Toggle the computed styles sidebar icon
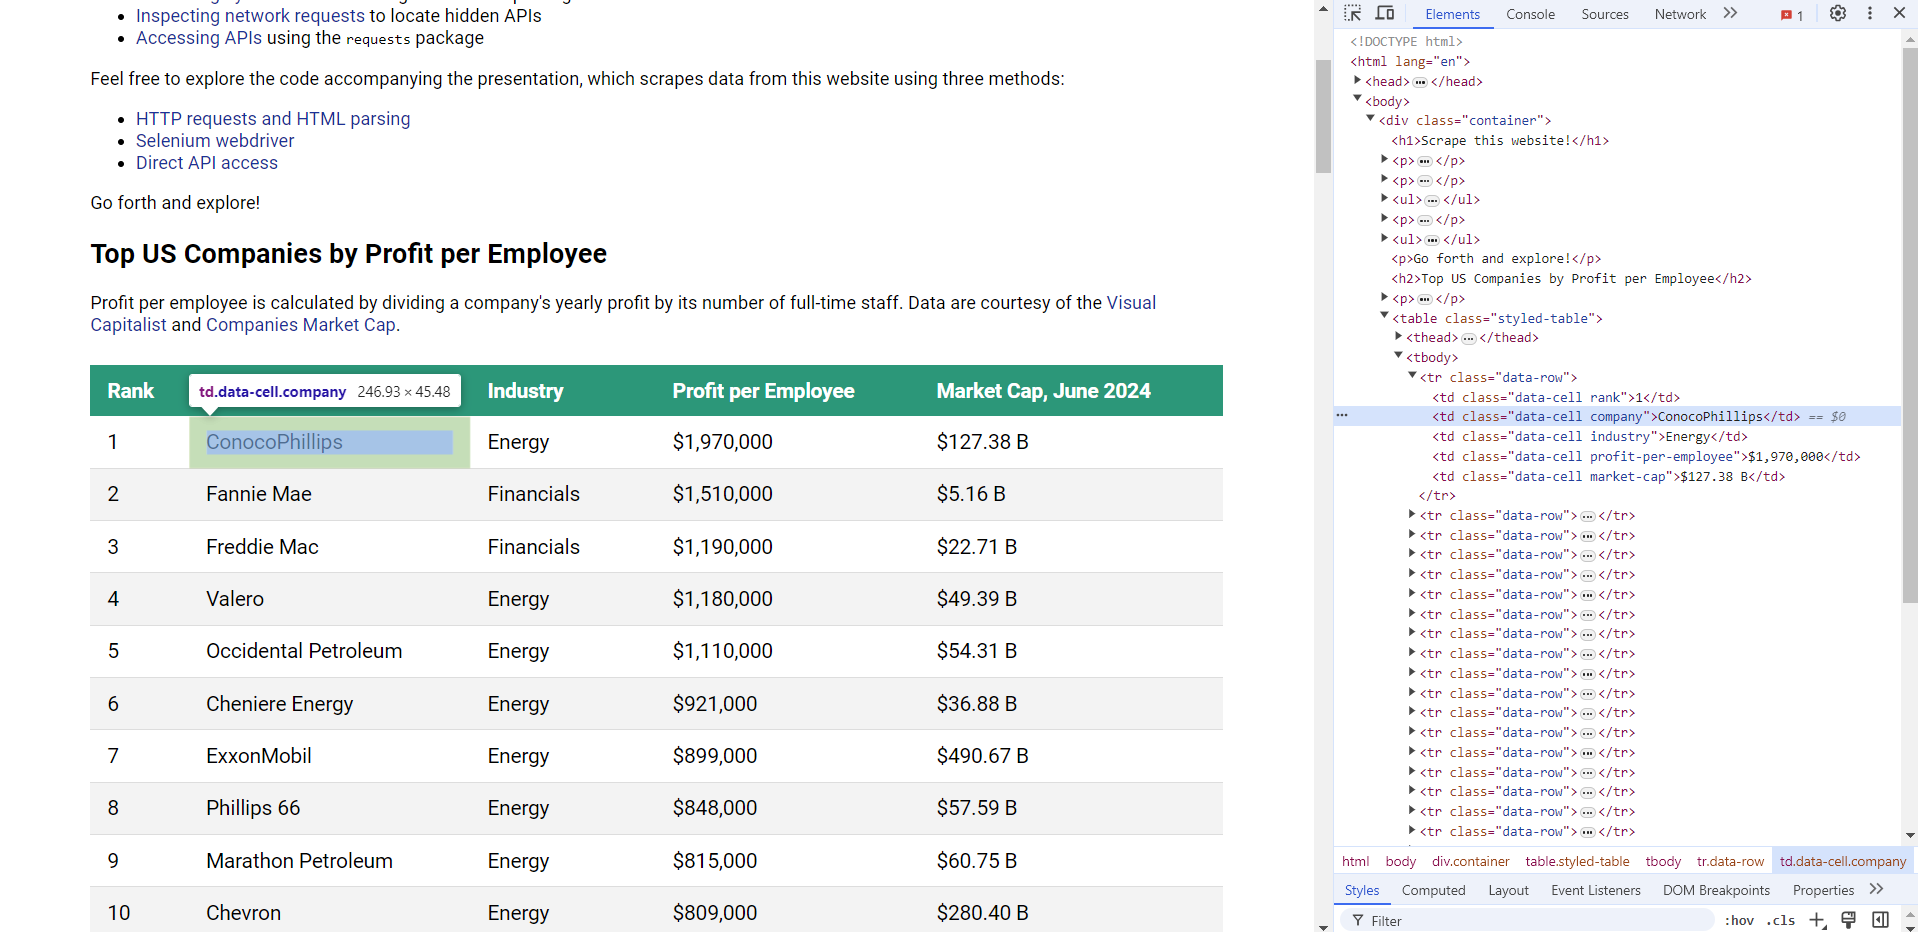The height and width of the screenshot is (932, 1918). click(1880, 920)
